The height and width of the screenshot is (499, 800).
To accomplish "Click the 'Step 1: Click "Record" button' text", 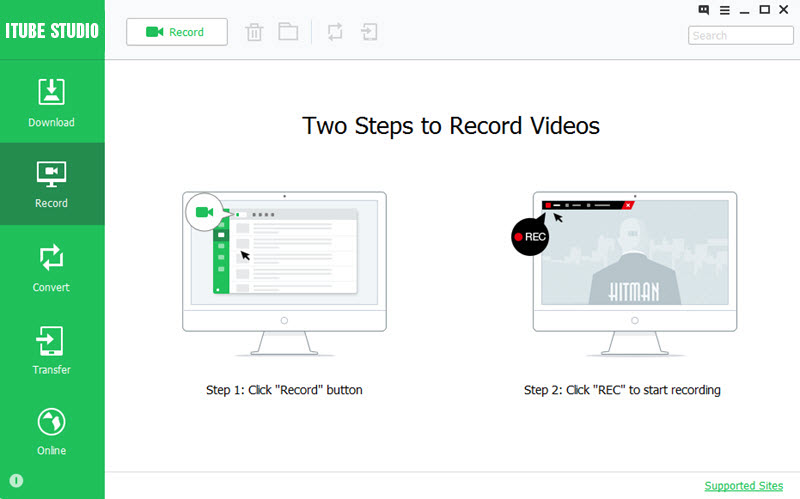I will point(284,390).
